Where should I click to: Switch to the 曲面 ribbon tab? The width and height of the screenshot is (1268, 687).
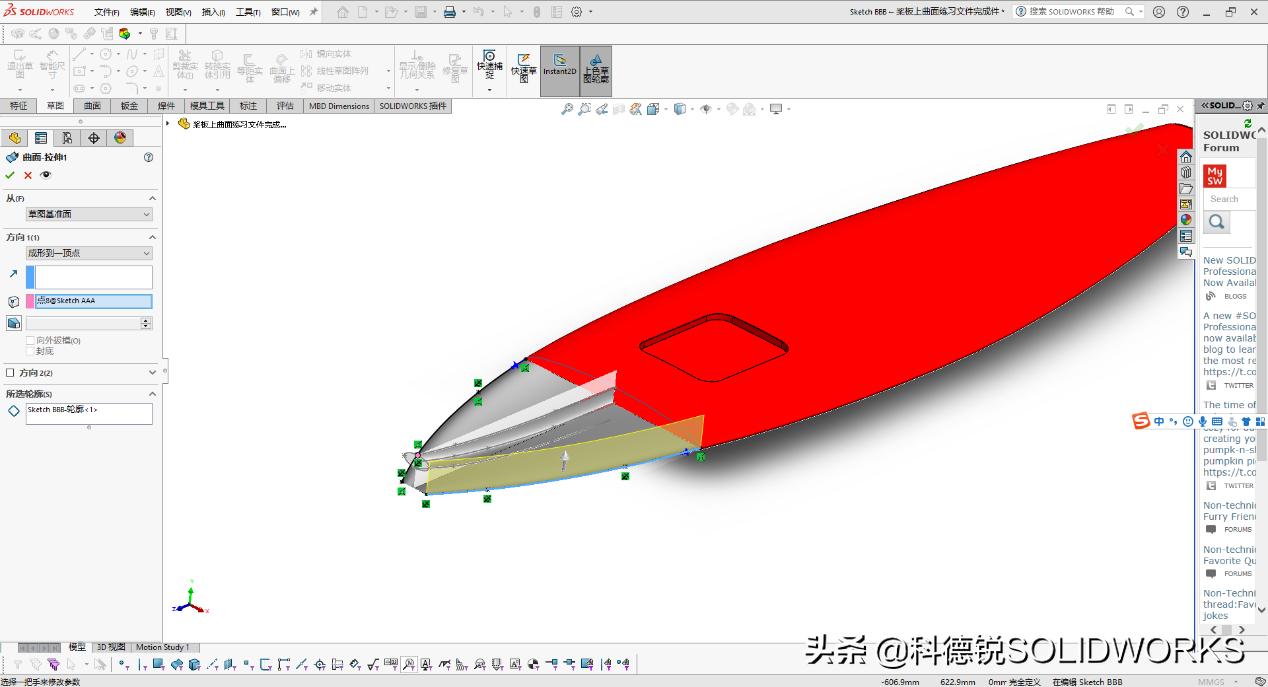pyautogui.click(x=92, y=106)
